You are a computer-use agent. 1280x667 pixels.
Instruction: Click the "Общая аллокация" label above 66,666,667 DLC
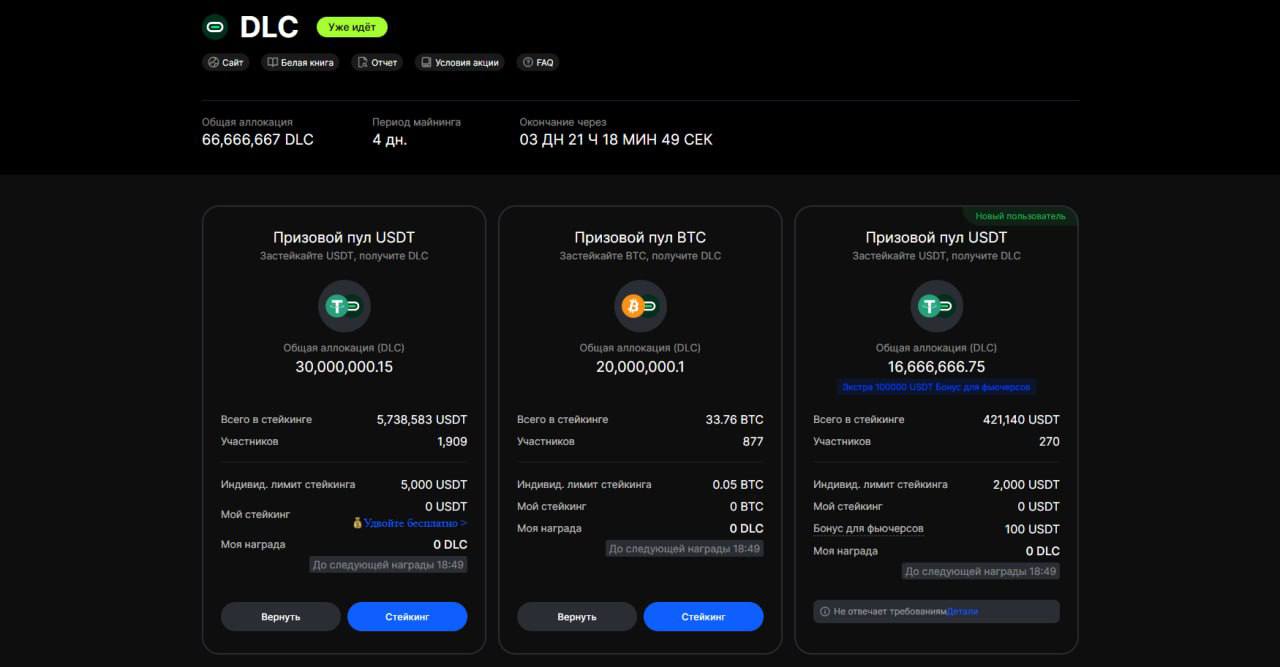click(247, 122)
